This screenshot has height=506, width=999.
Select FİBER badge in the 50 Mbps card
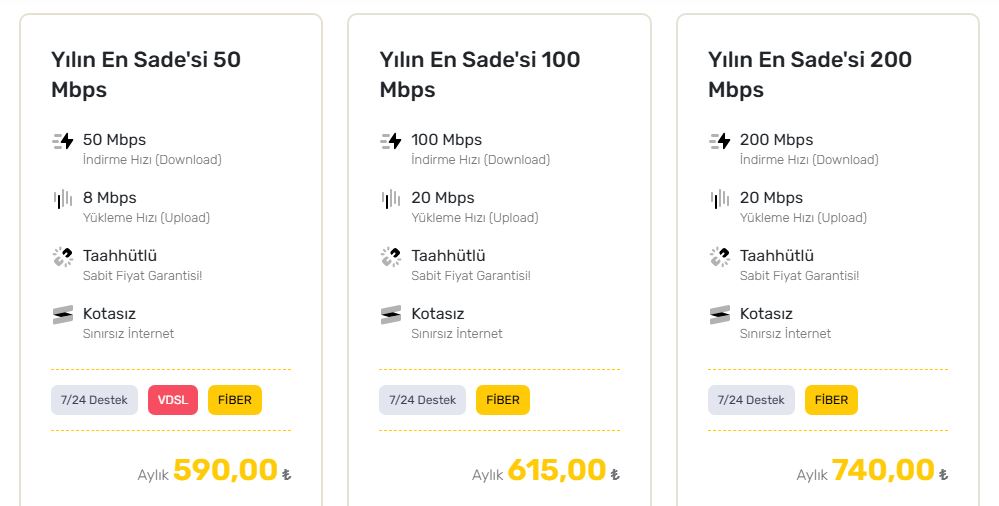tap(234, 400)
